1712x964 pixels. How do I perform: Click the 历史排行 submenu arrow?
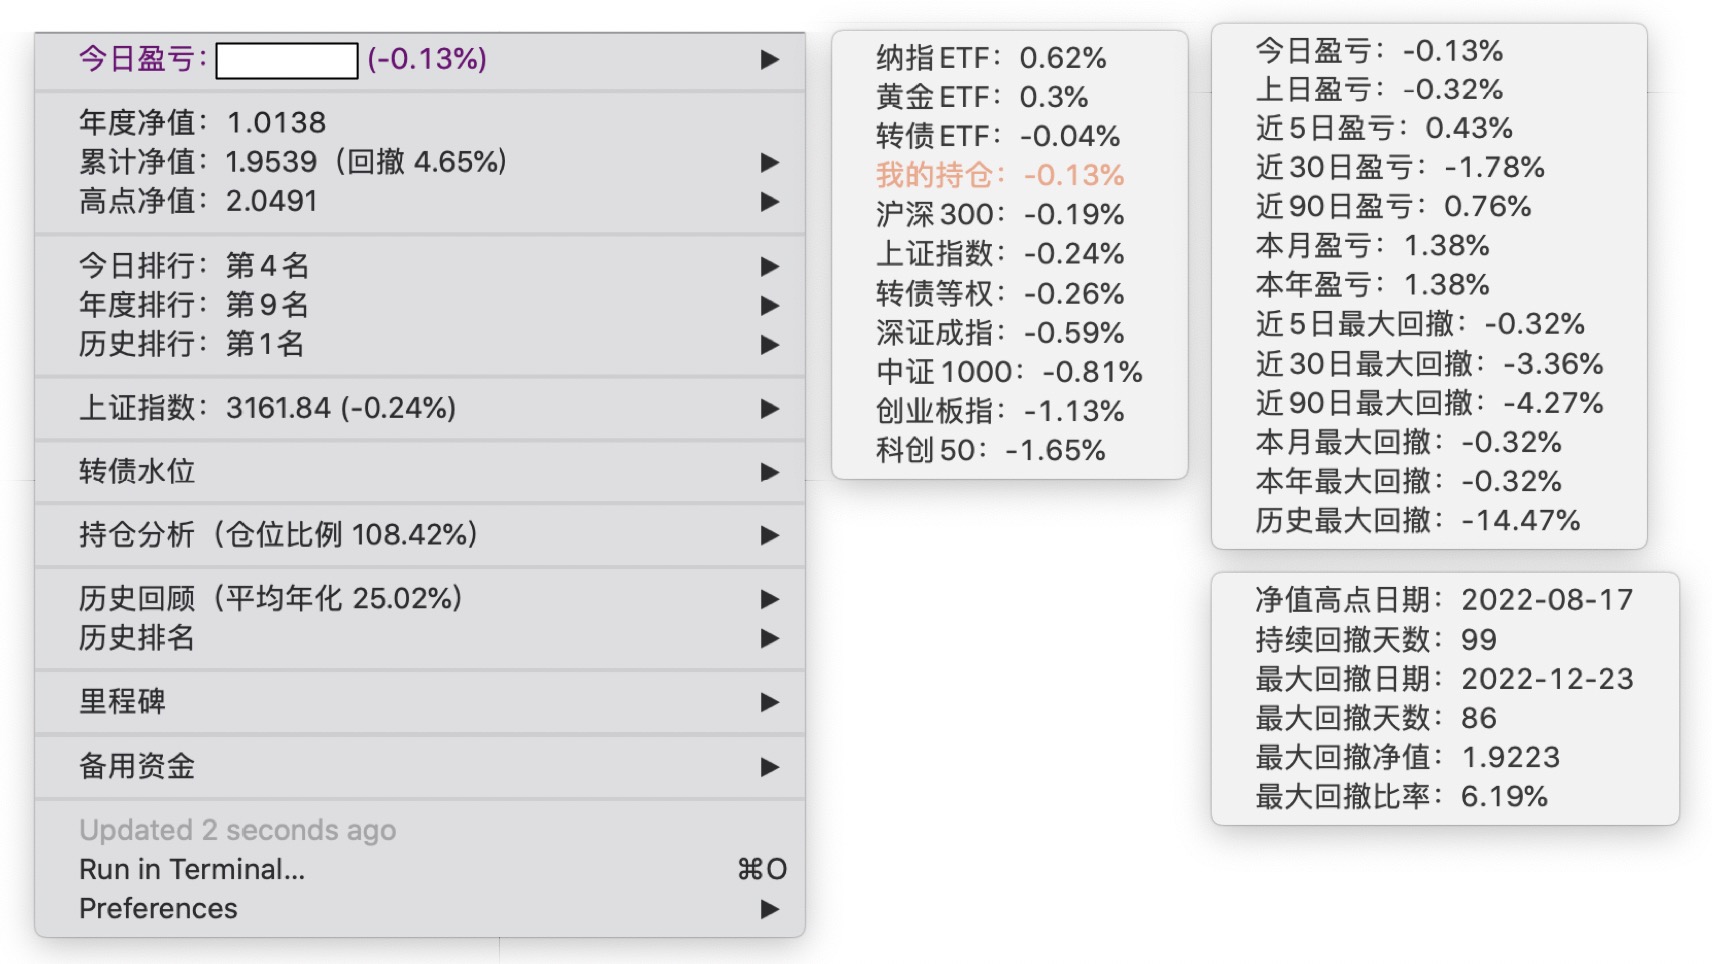pos(769,344)
